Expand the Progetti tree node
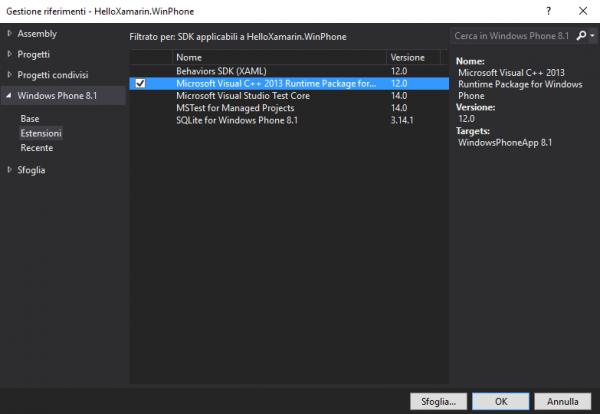Image resolution: width=600 pixels, height=414 pixels. (9, 54)
